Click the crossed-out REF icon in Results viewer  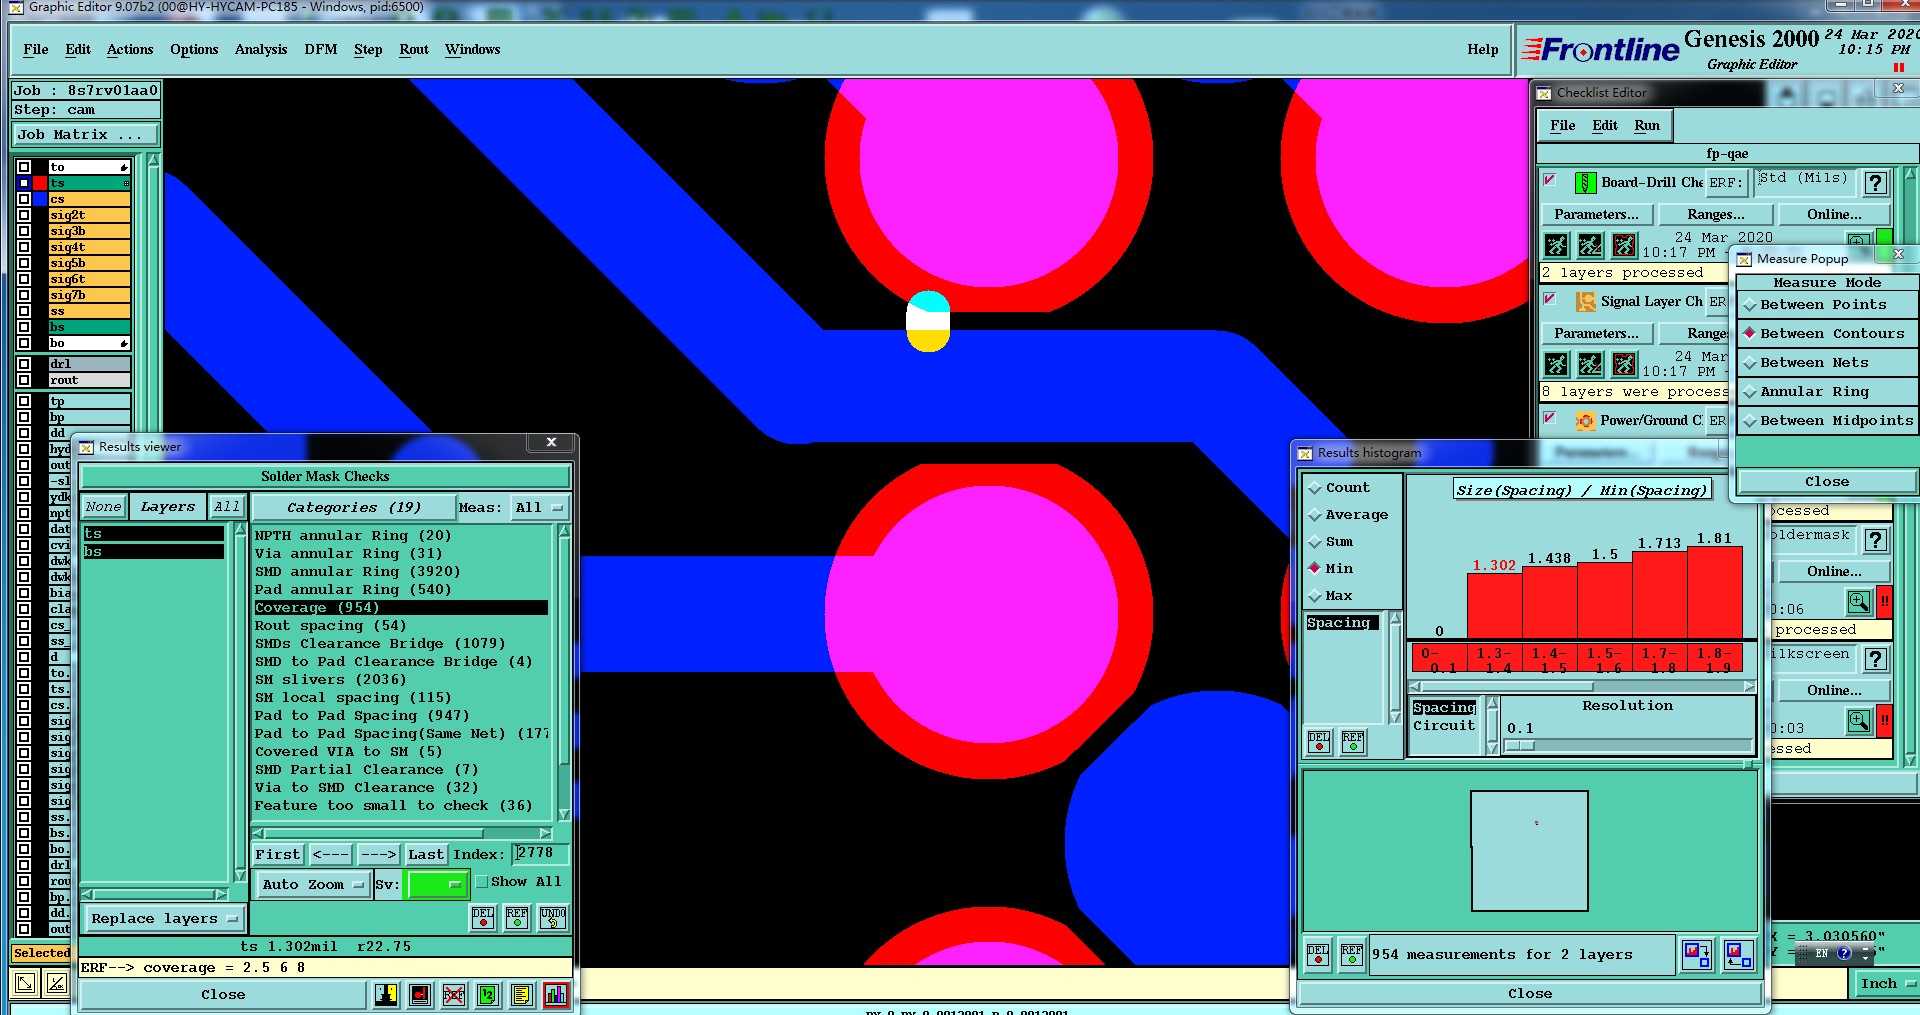(453, 994)
